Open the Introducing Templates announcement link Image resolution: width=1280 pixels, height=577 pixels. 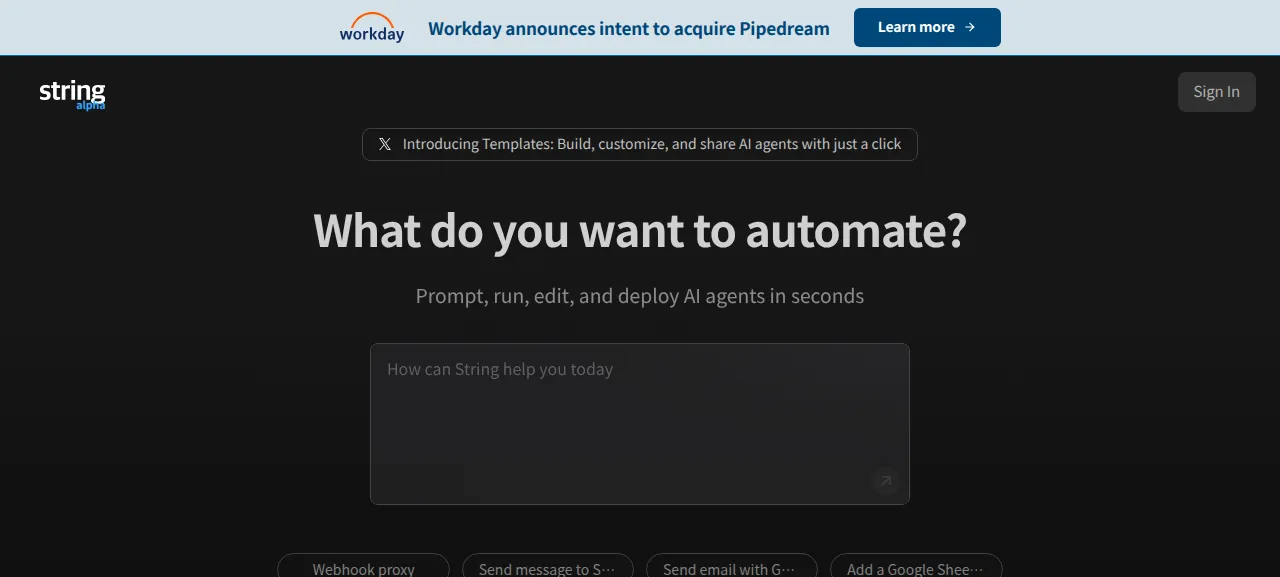[x=640, y=144]
